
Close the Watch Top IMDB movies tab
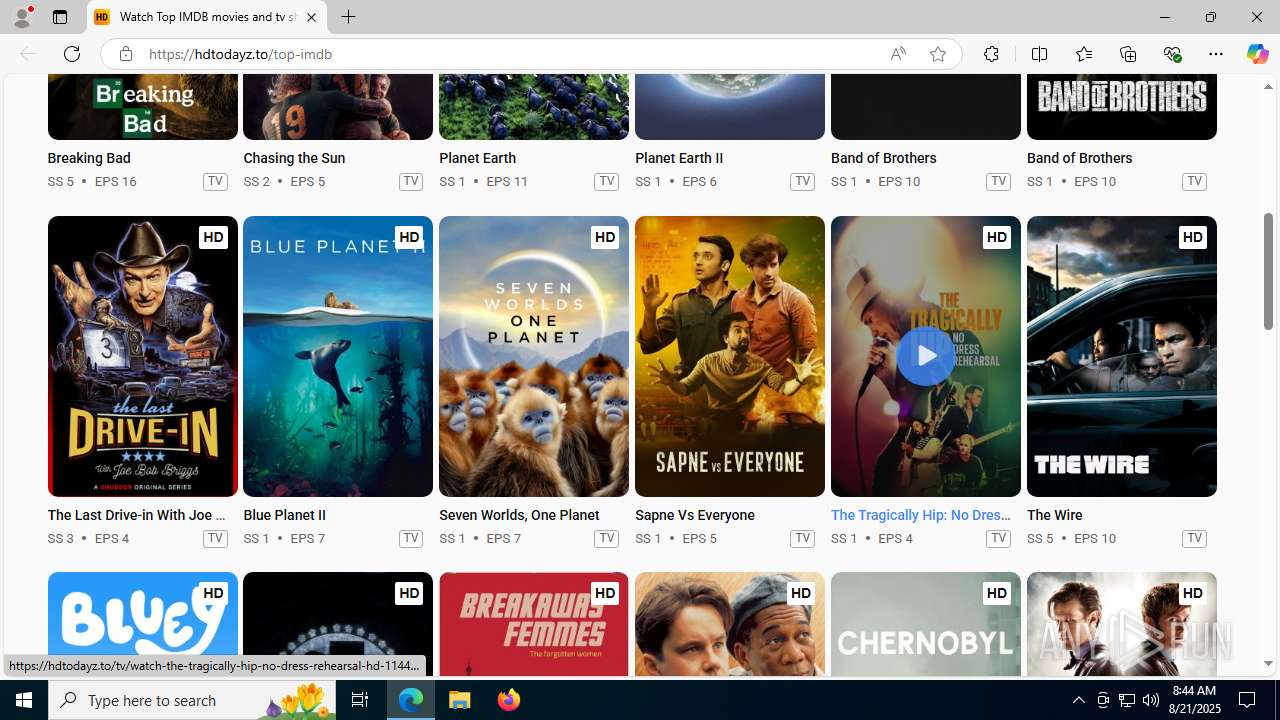[311, 17]
